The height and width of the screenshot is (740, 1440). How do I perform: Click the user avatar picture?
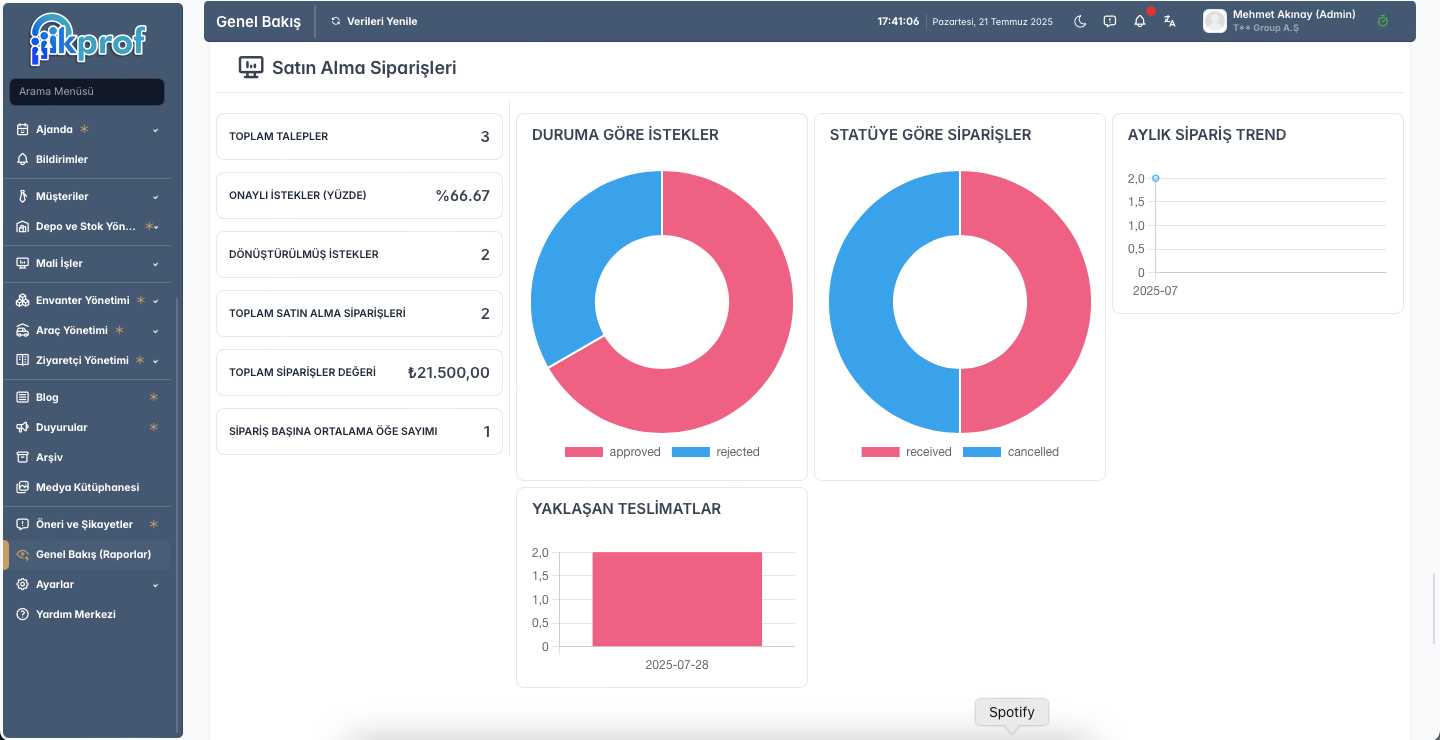pos(1215,21)
